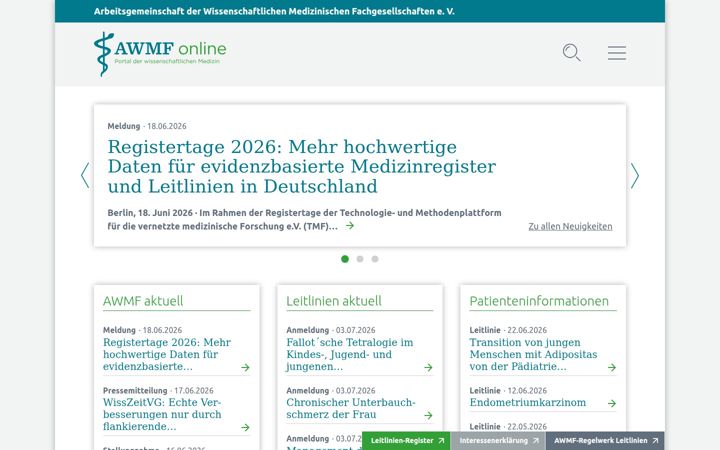
Task: Click the Patienteninformationen heading
Action: [x=539, y=301]
